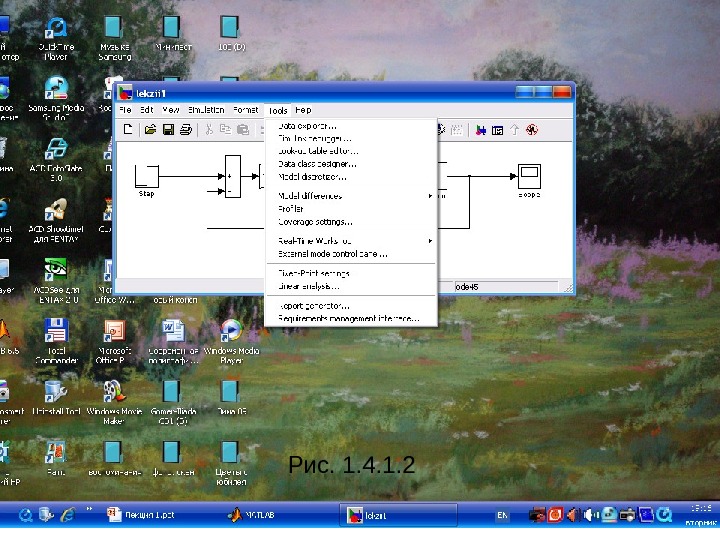Click the Go to parent up-arrow icon
The height and width of the screenshot is (540, 720).
[514, 130]
